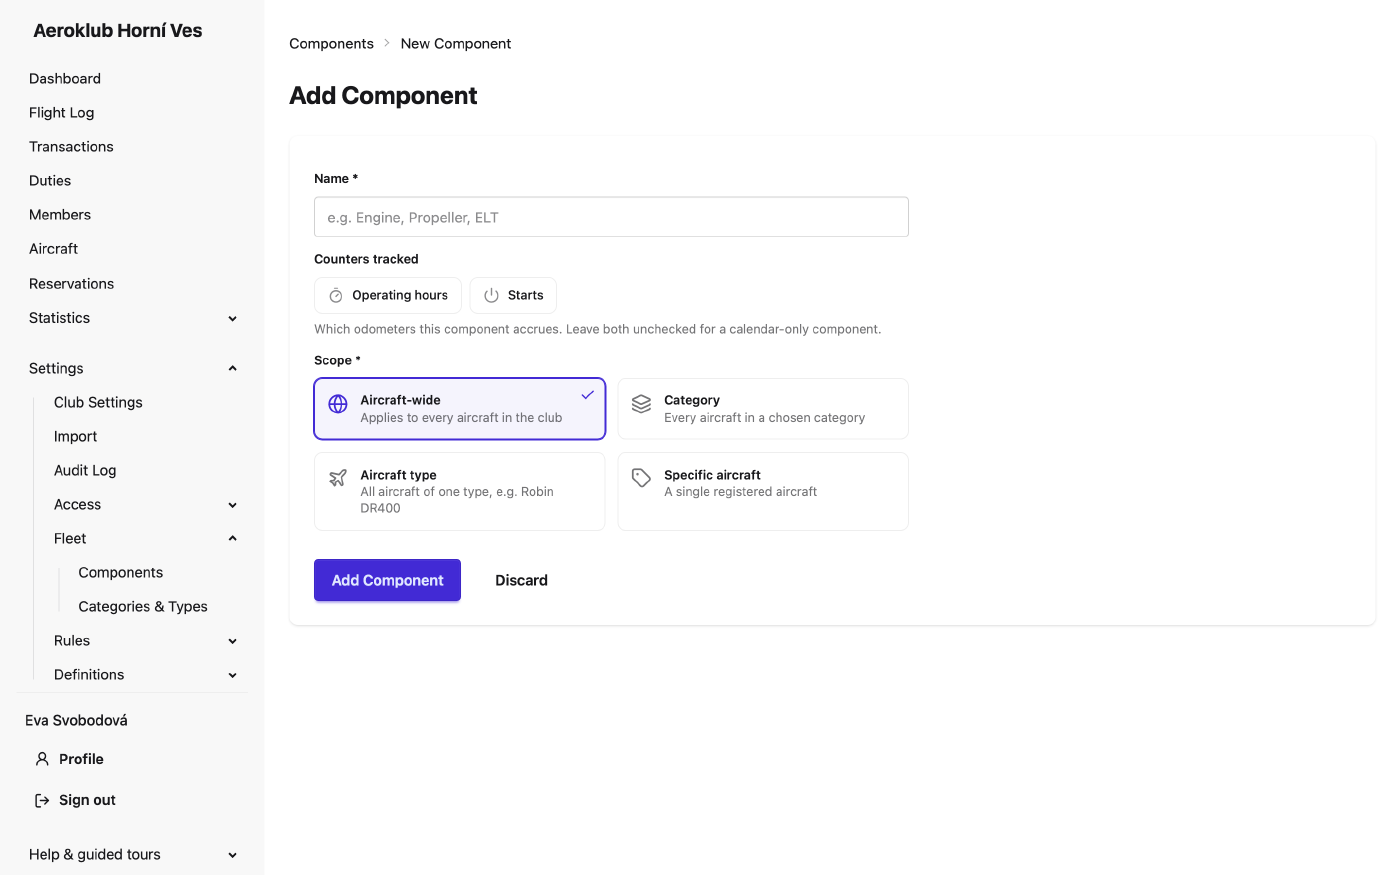The width and height of the screenshot is (1400, 875).
Task: Click the airplane icon in Aircraft type card
Action: click(338, 478)
